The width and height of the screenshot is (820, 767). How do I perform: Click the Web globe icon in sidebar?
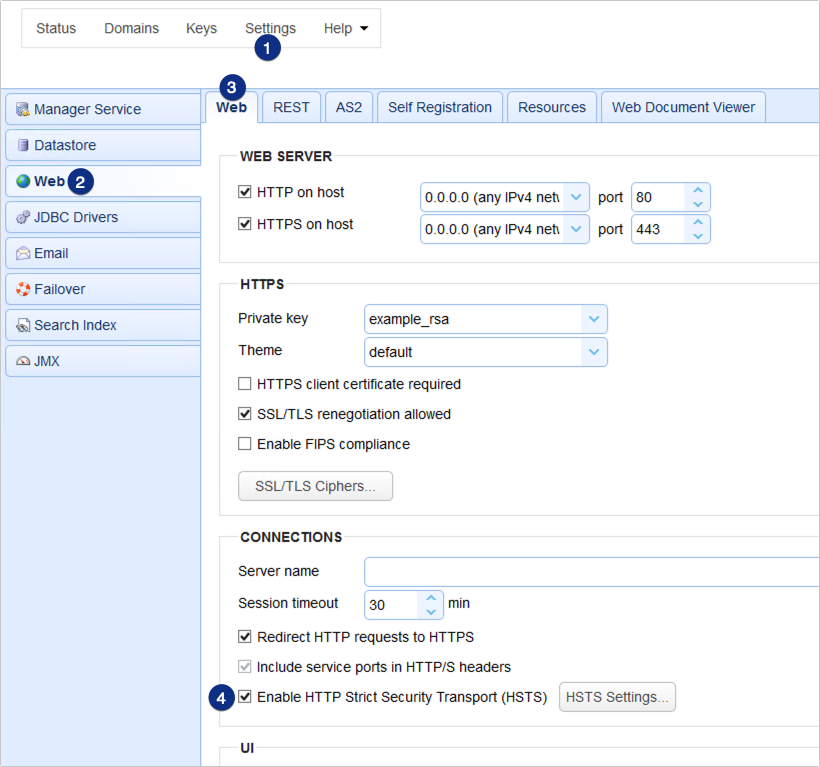pyautogui.click(x=24, y=181)
